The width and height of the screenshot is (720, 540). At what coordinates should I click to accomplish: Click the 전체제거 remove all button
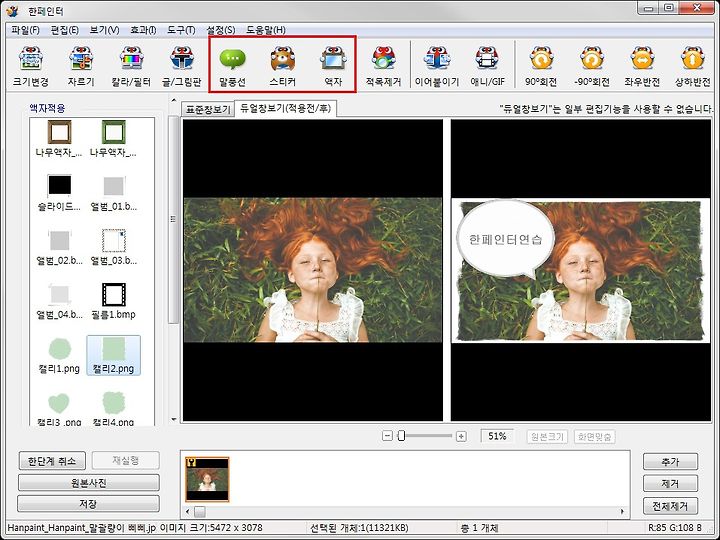point(670,506)
